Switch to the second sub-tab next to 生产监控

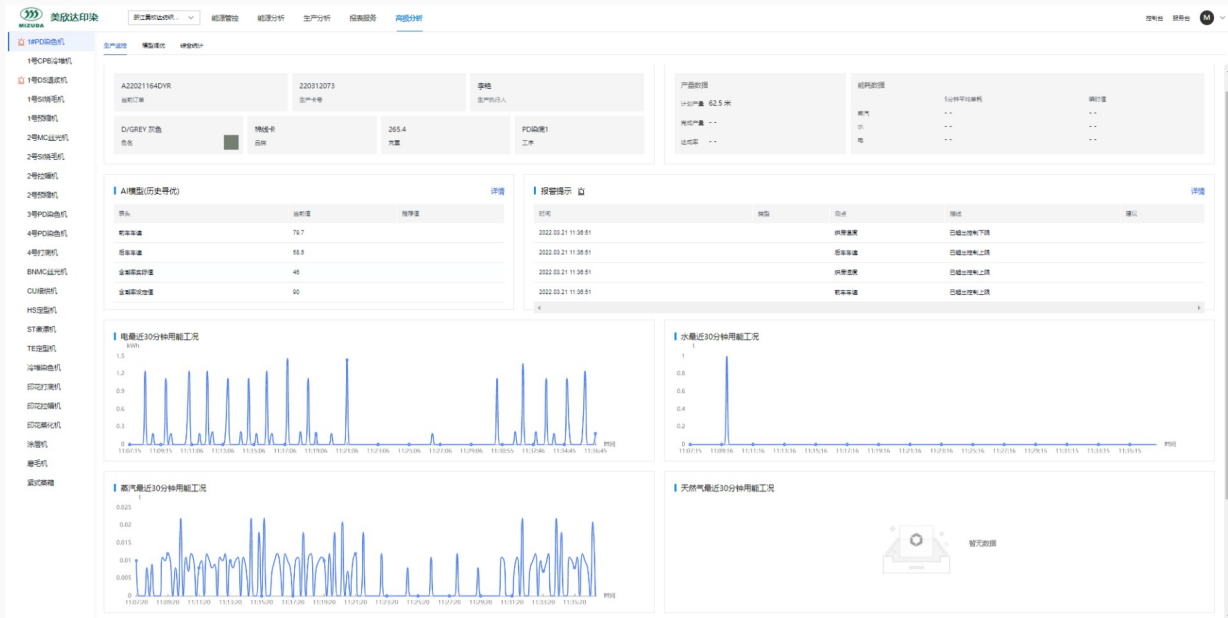[x=153, y=46]
